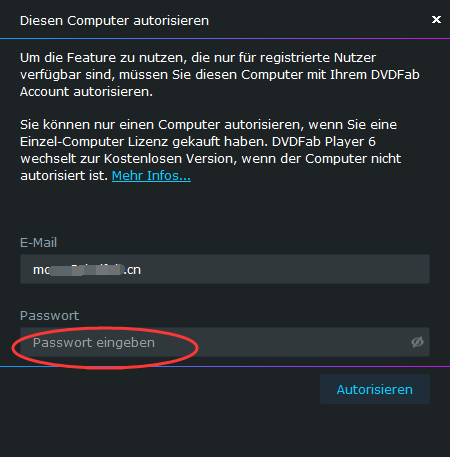Focus the E-Mail input field
This screenshot has width=450, height=457.
click(x=225, y=269)
